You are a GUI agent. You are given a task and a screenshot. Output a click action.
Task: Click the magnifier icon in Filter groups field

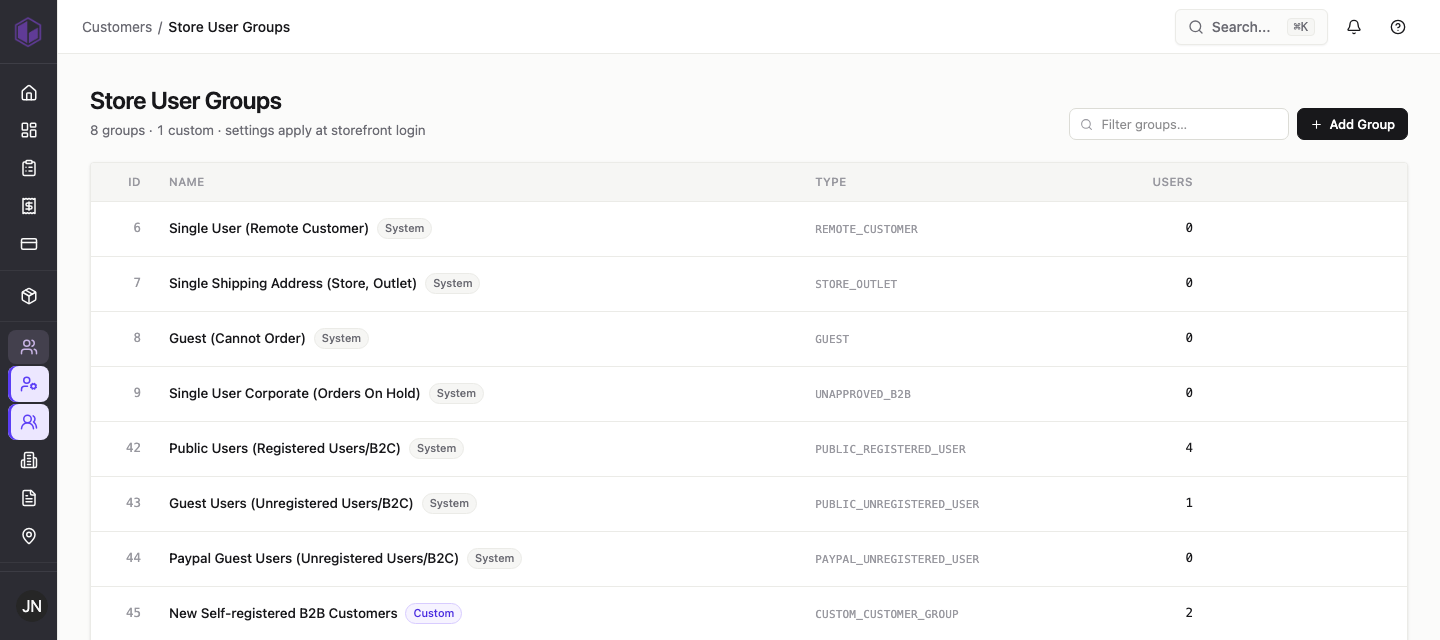click(1086, 125)
